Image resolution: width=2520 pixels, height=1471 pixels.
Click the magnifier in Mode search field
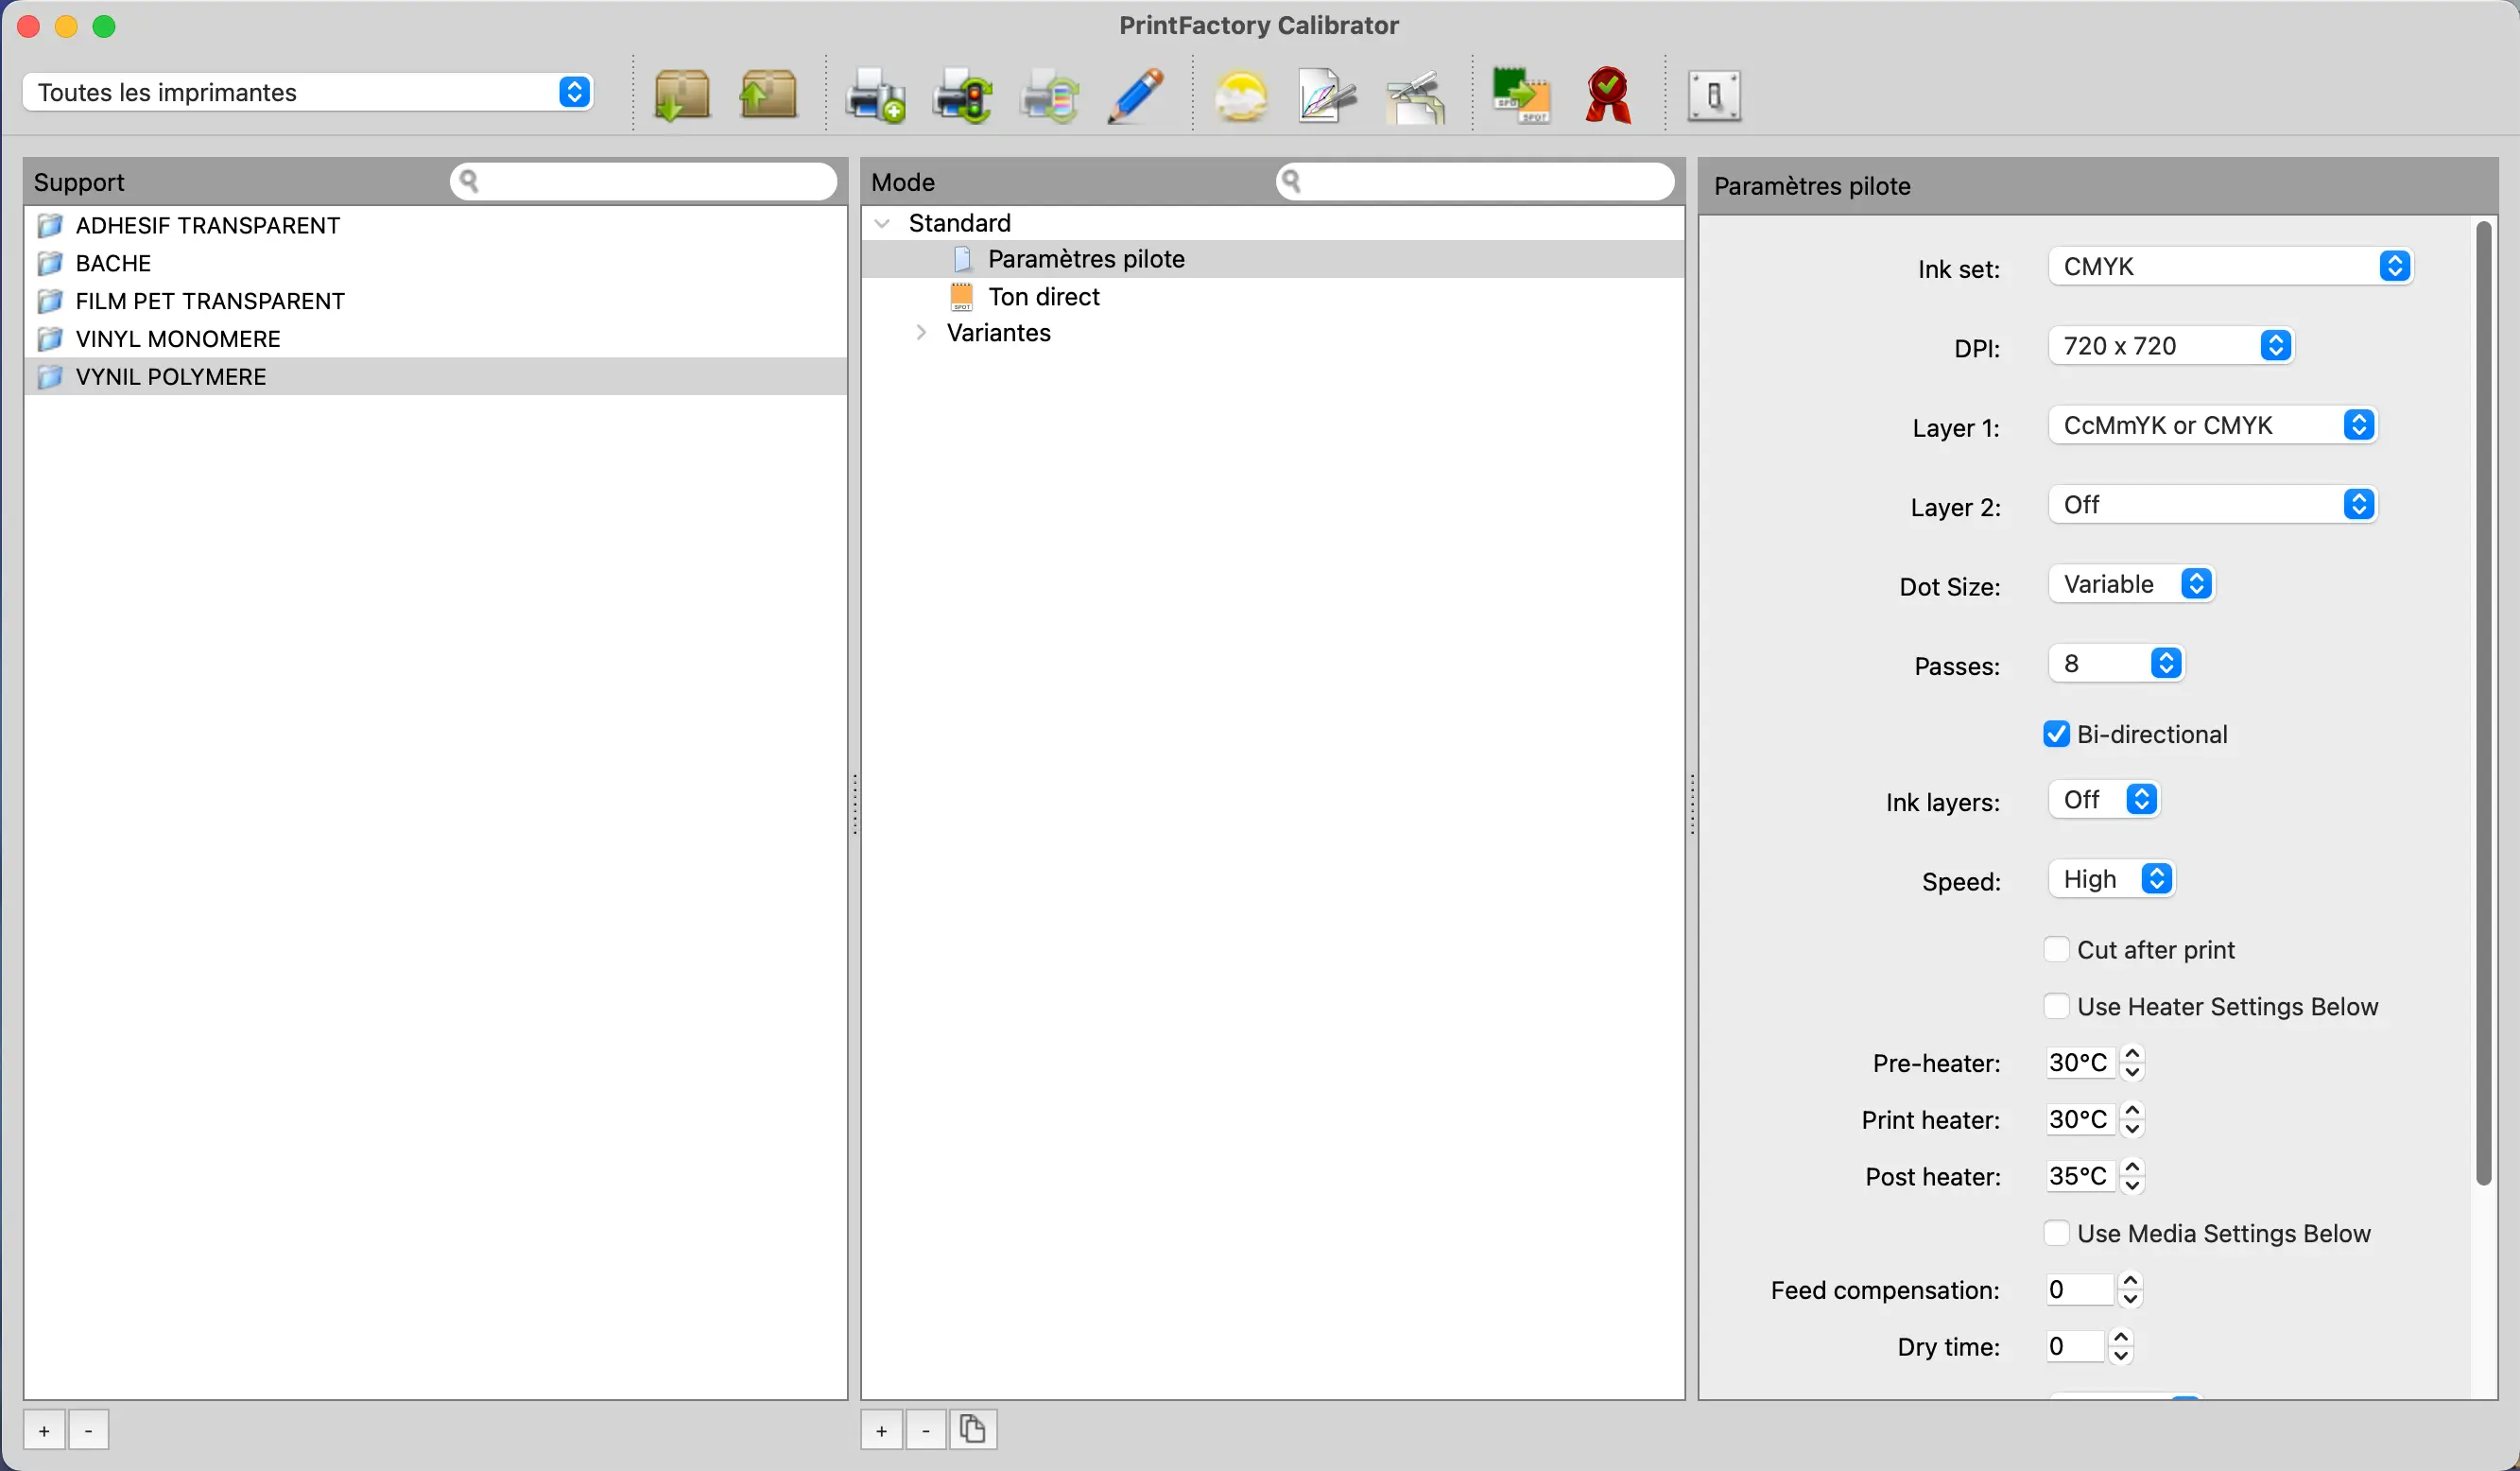1291,181
